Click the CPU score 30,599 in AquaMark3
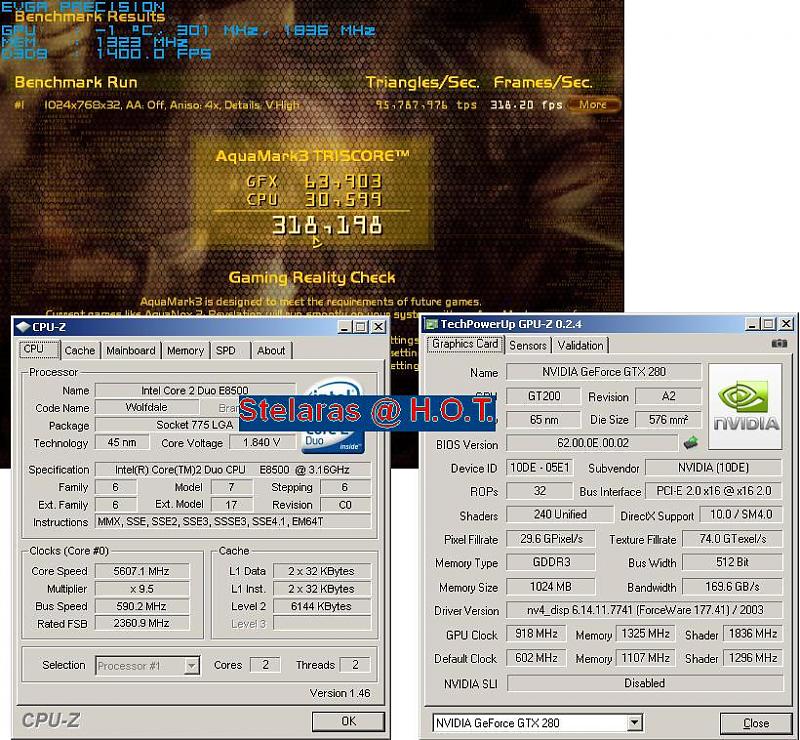Image resolution: width=800 pixels, height=740 pixels. click(343, 200)
